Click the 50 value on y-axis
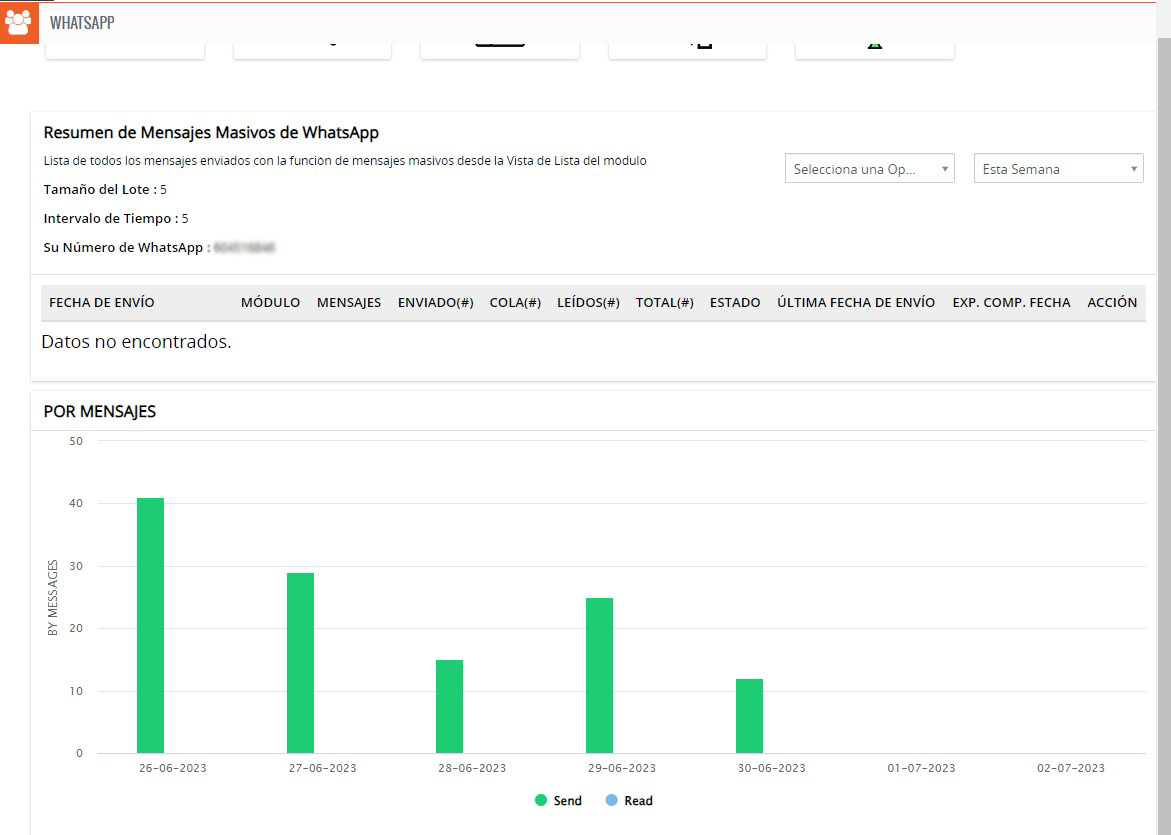Viewport: 1171px width, 835px height. 76,441
